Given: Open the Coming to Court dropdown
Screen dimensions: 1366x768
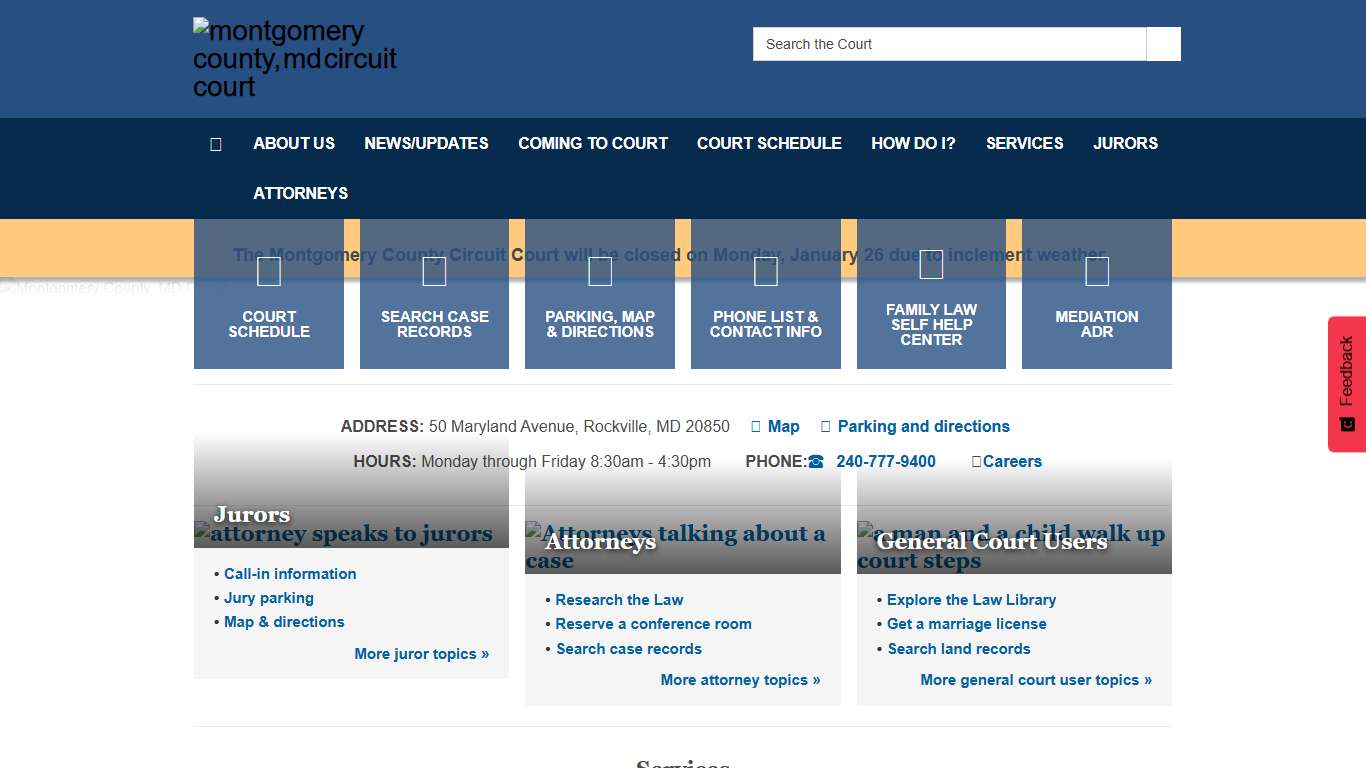Looking at the screenshot, I should 592,143.
